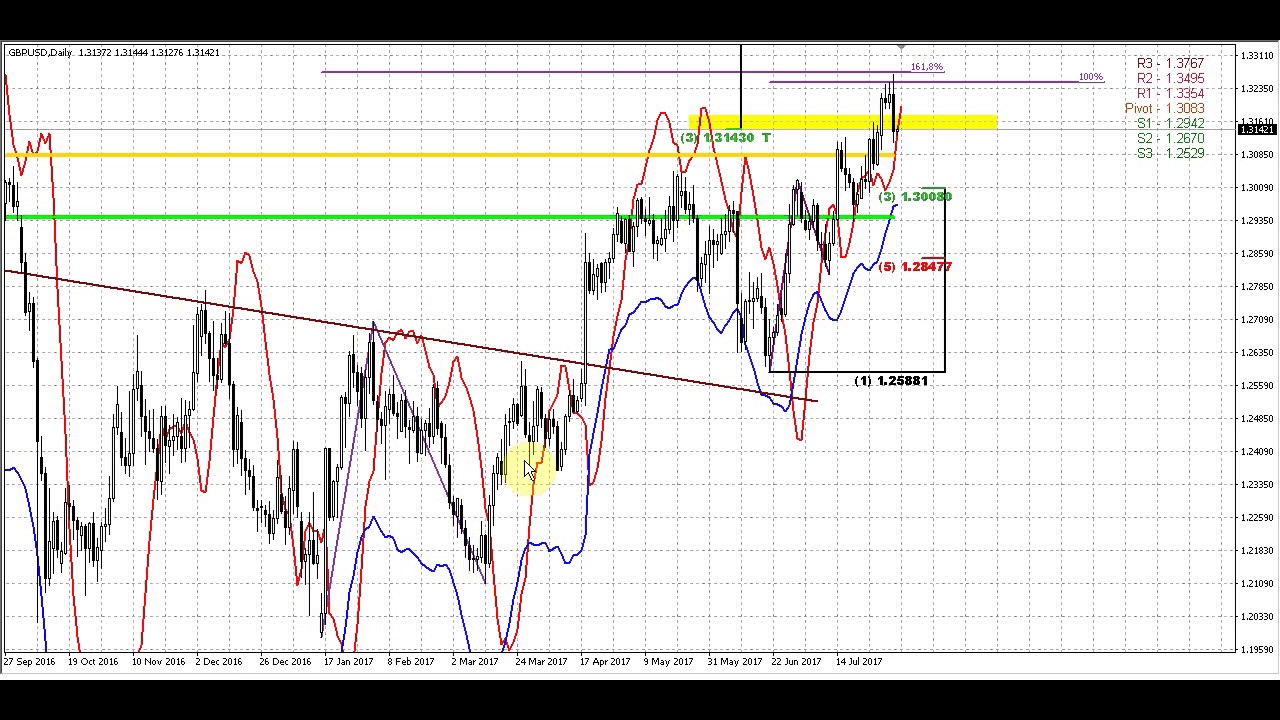Click the 2 Mar 2017 date label
Image resolution: width=1280 pixels, height=720 pixels.
click(474, 662)
